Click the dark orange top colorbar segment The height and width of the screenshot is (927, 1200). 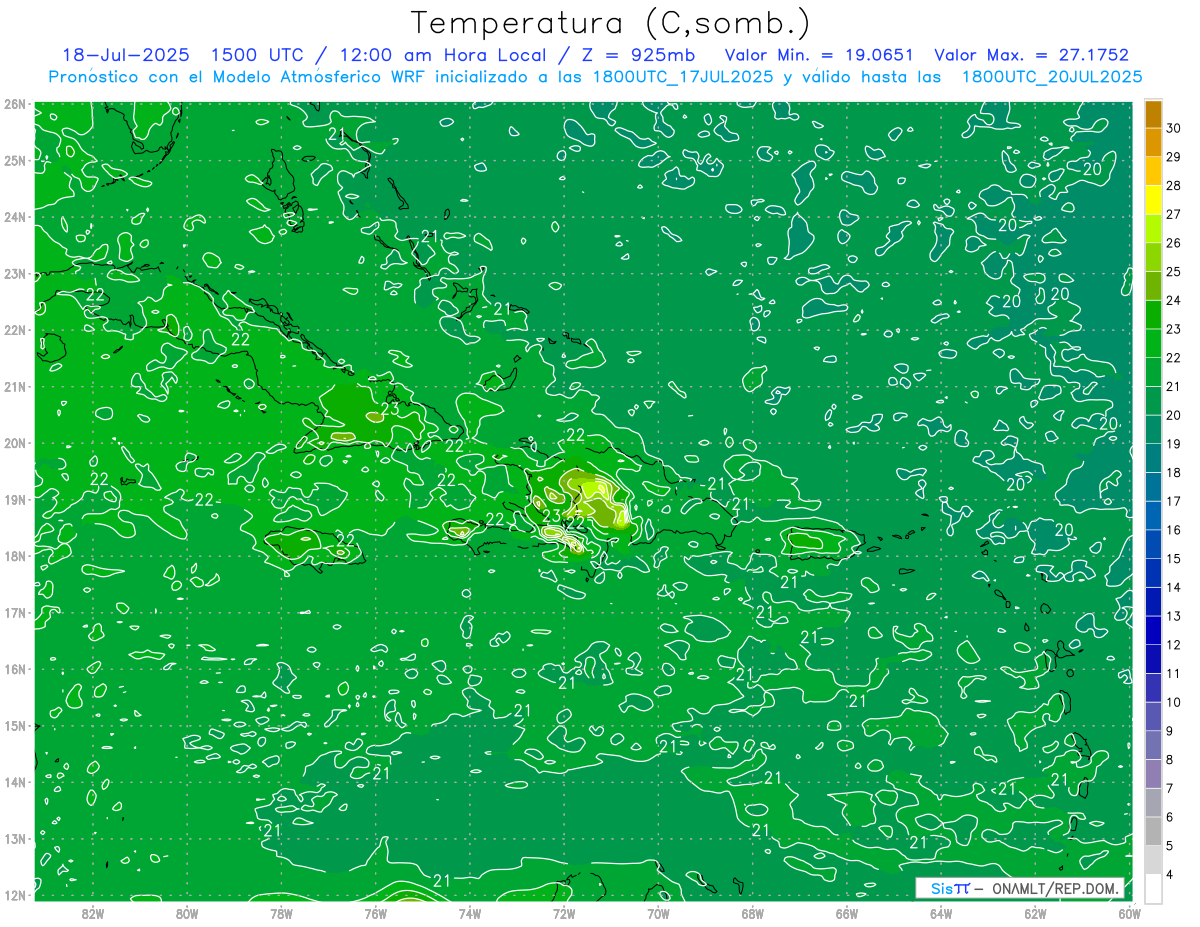pyautogui.click(x=1153, y=114)
